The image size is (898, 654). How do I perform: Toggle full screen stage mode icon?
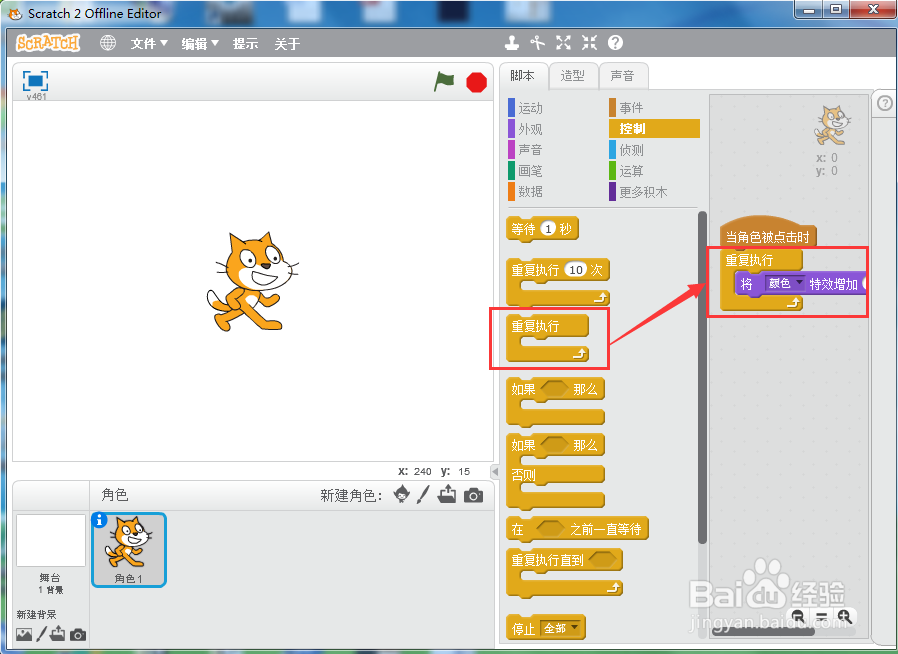[x=36, y=81]
